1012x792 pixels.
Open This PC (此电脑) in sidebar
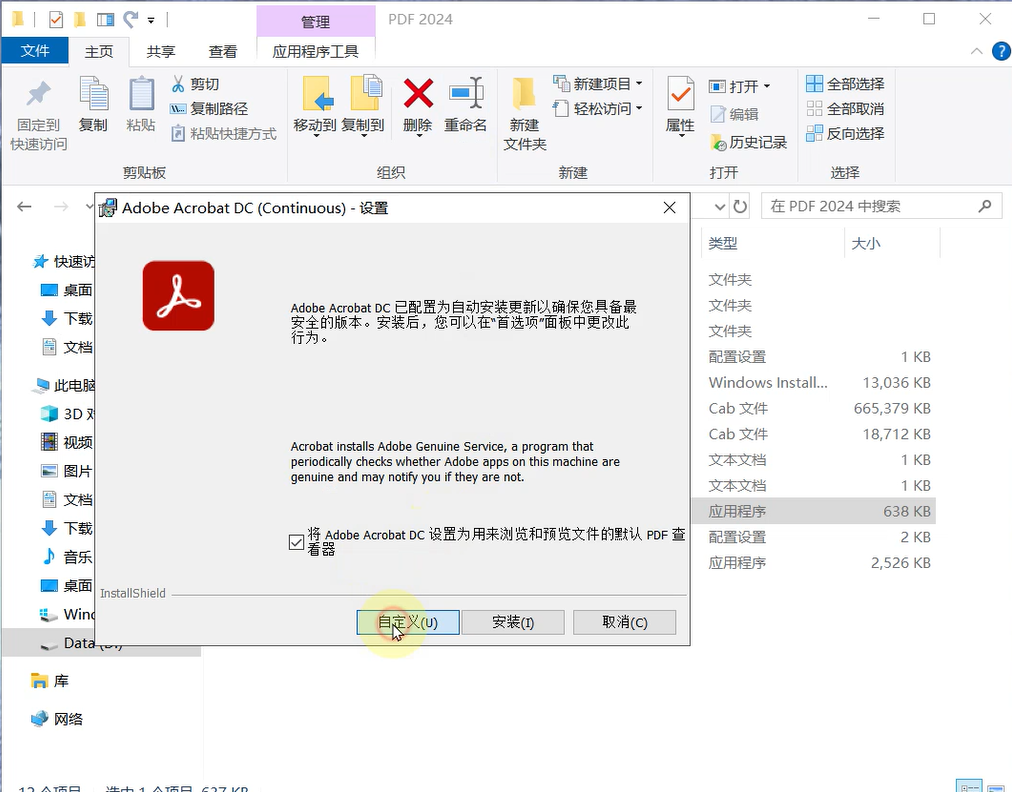click(64, 385)
